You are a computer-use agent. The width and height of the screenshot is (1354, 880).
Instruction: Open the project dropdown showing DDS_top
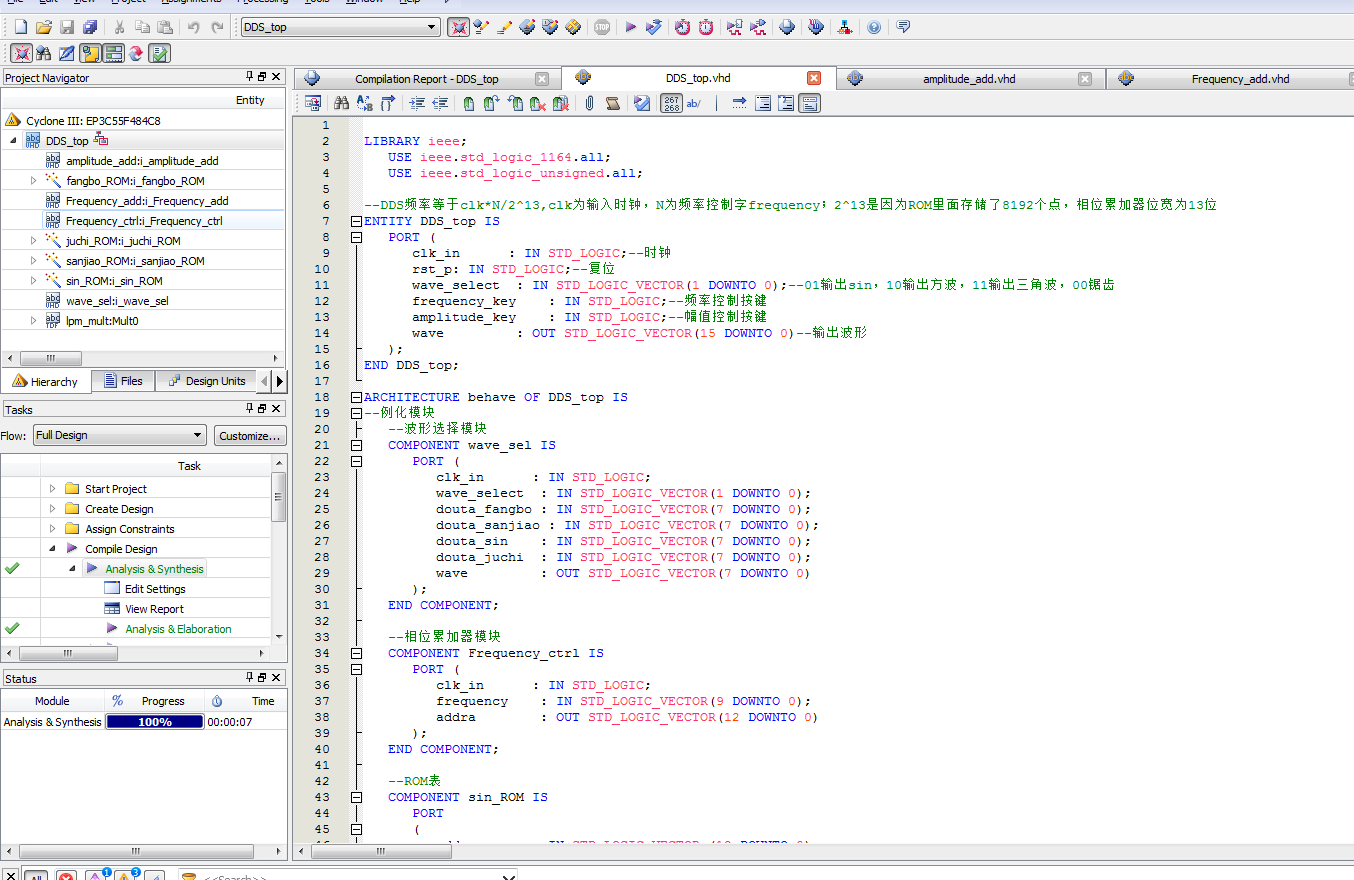pyautogui.click(x=340, y=27)
